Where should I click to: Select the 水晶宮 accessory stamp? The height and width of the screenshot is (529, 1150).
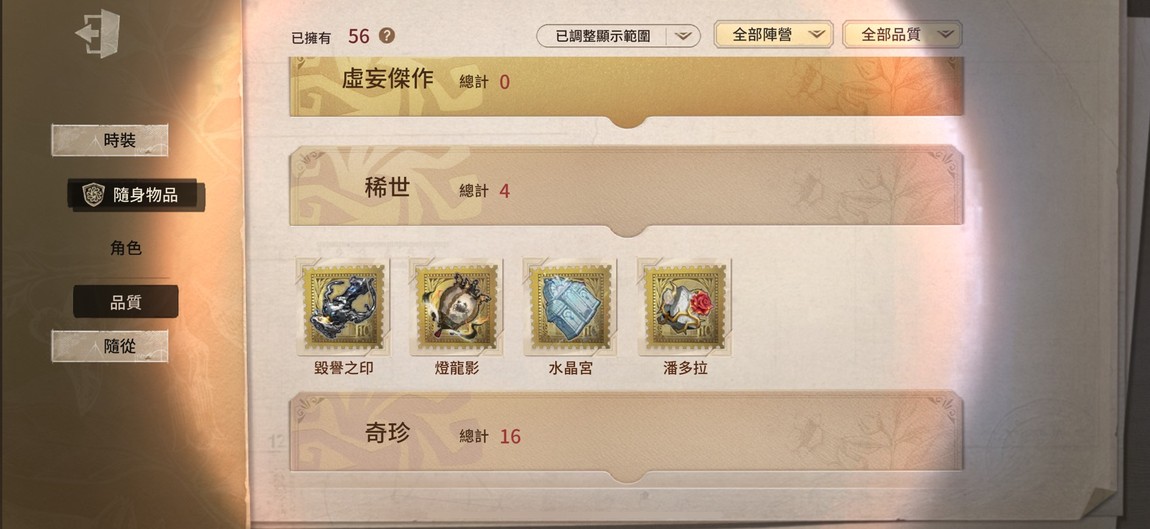point(570,307)
